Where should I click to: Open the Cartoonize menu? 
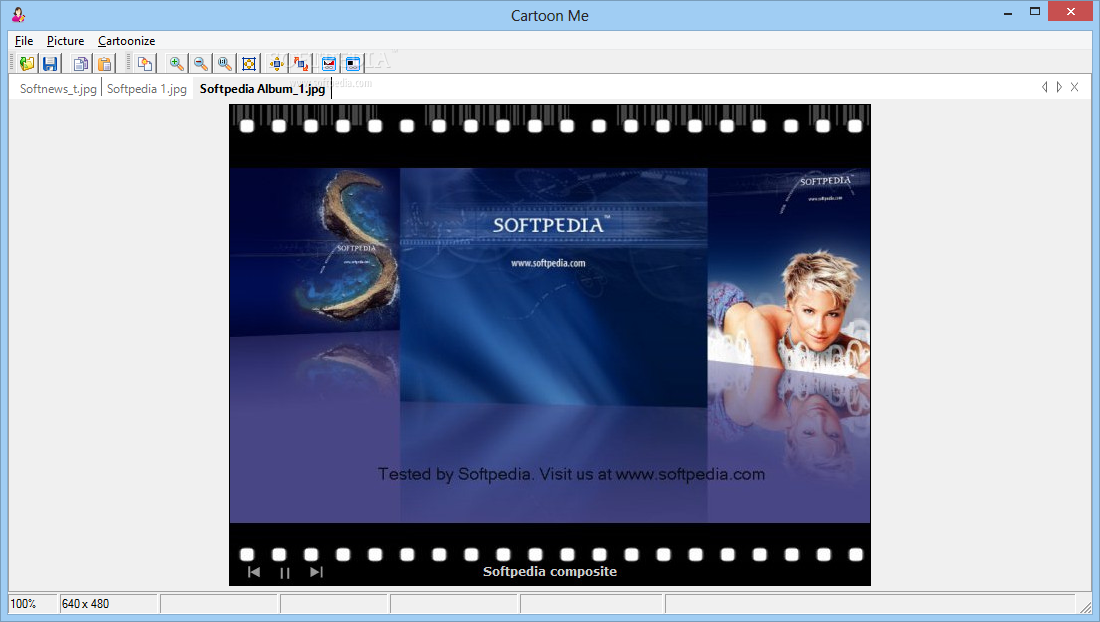[x=126, y=41]
